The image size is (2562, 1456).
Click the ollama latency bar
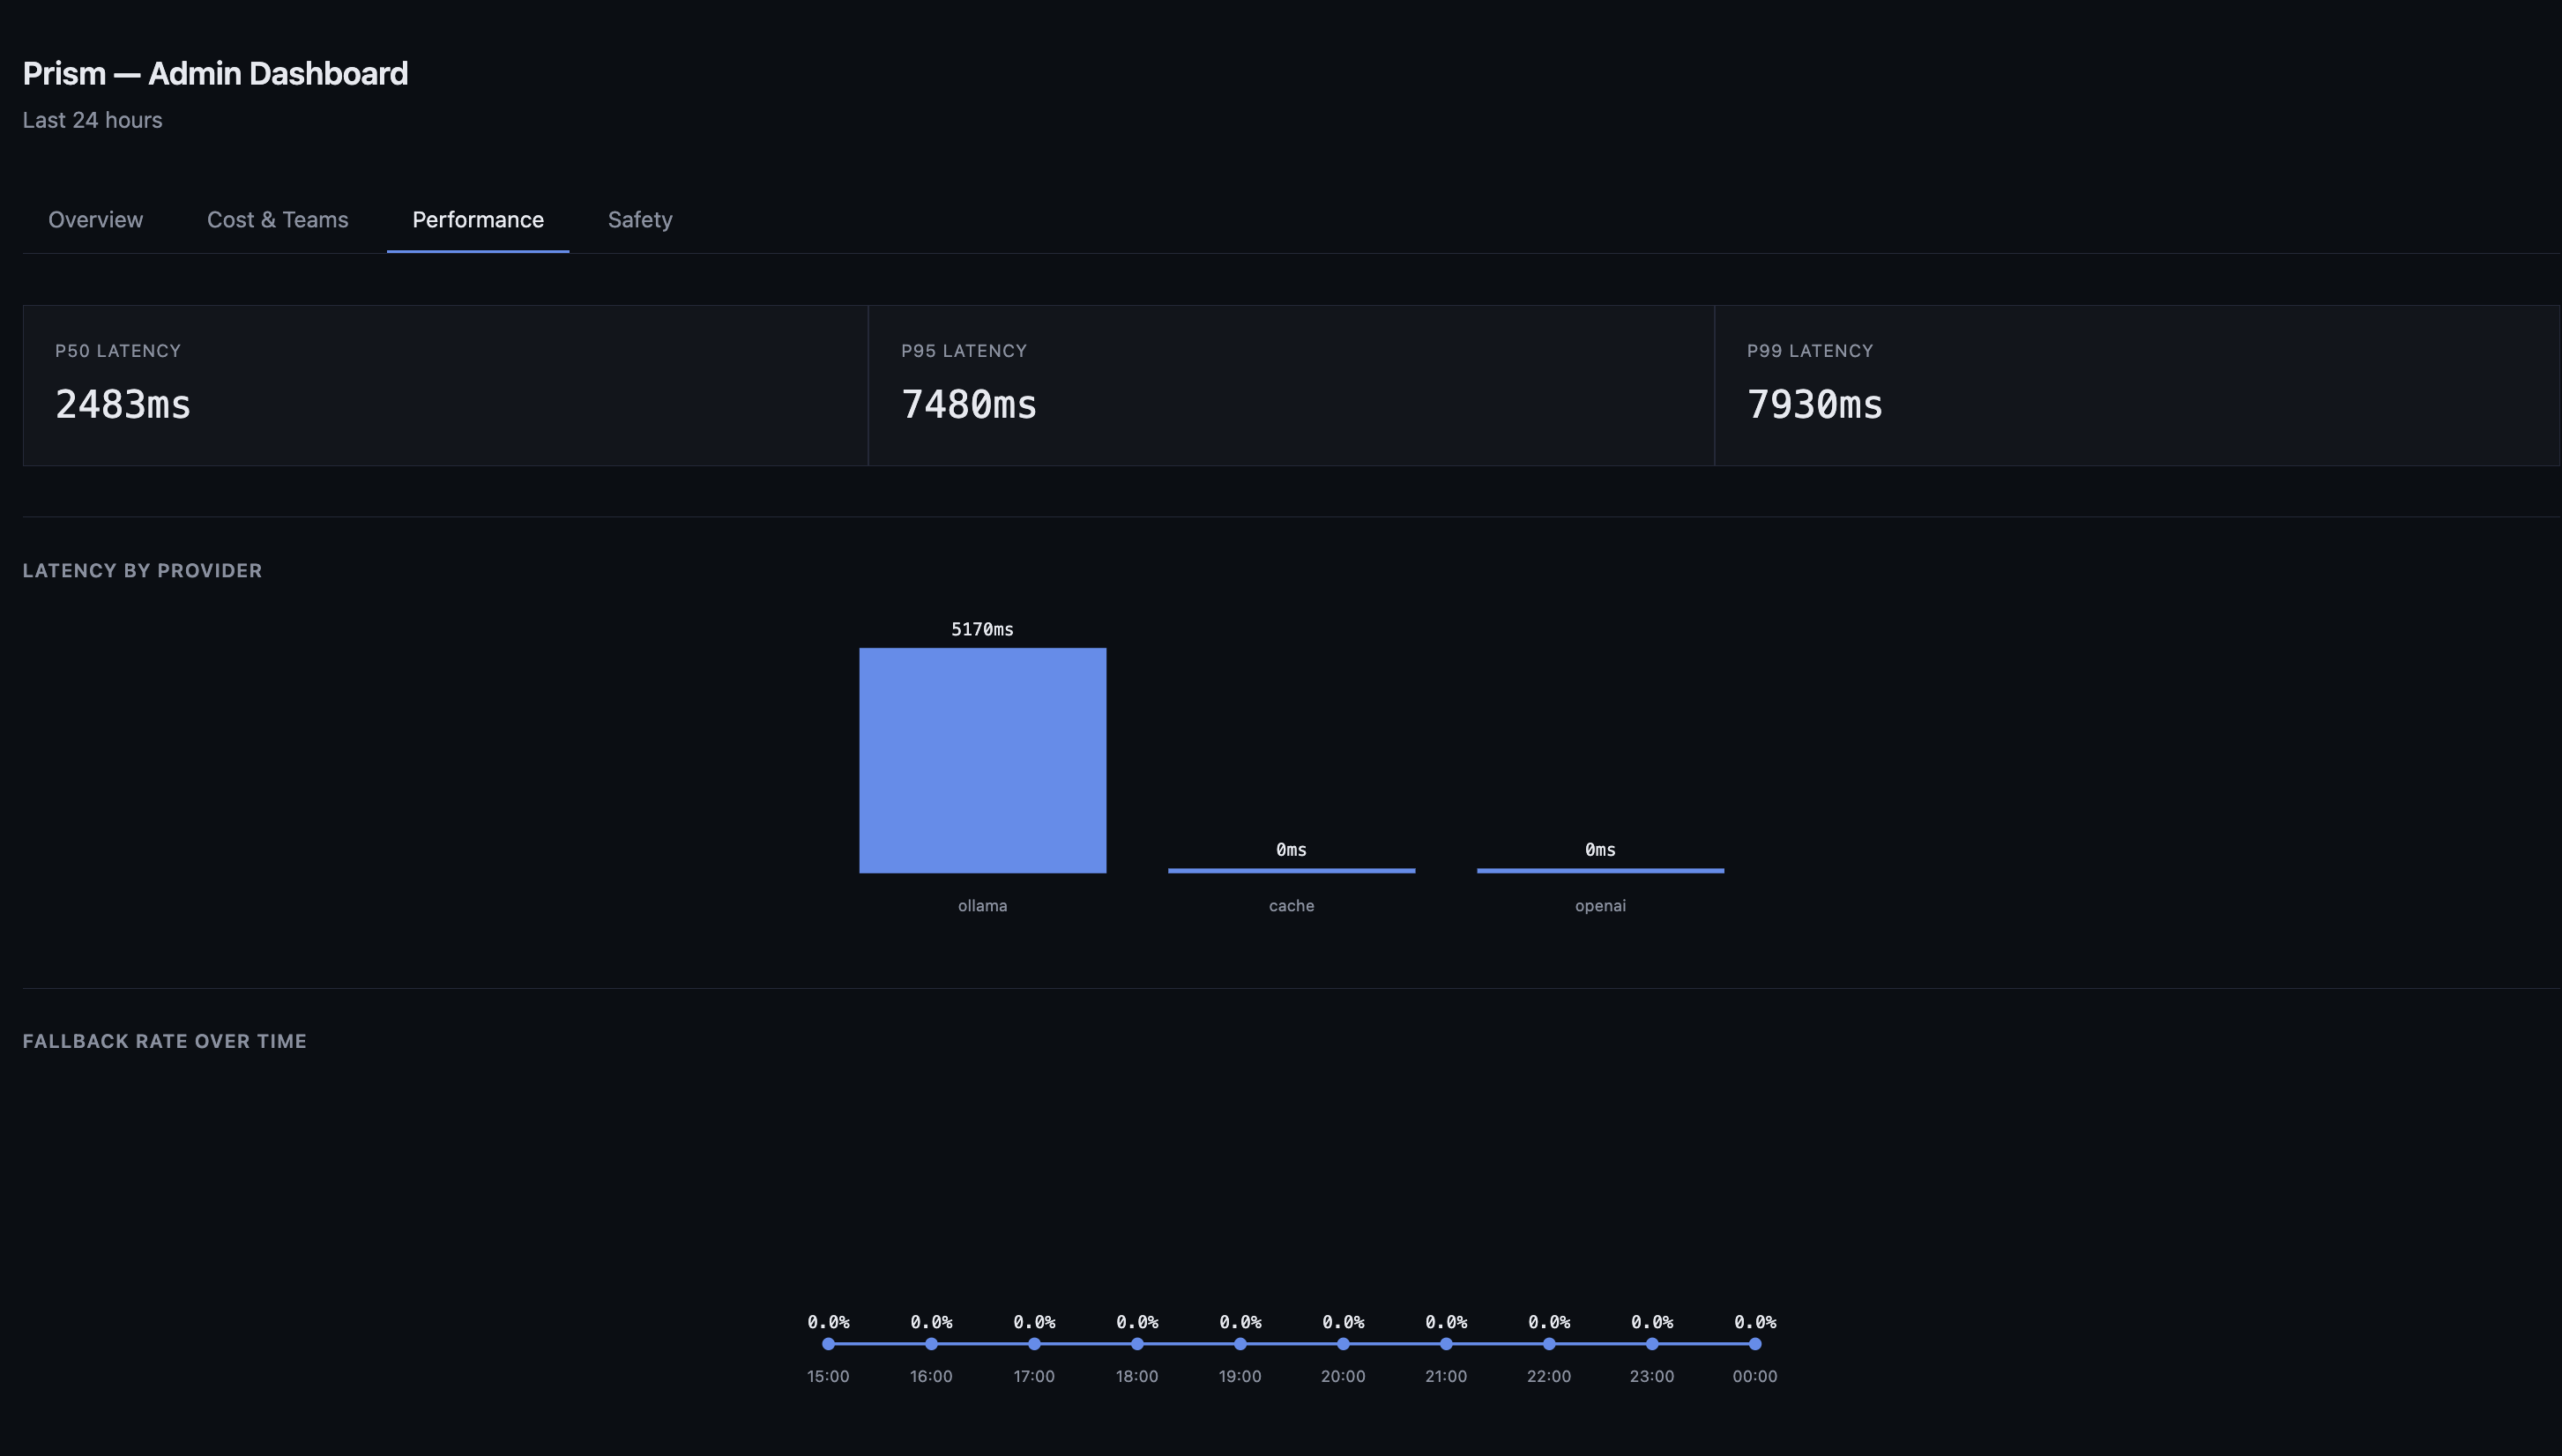[983, 760]
